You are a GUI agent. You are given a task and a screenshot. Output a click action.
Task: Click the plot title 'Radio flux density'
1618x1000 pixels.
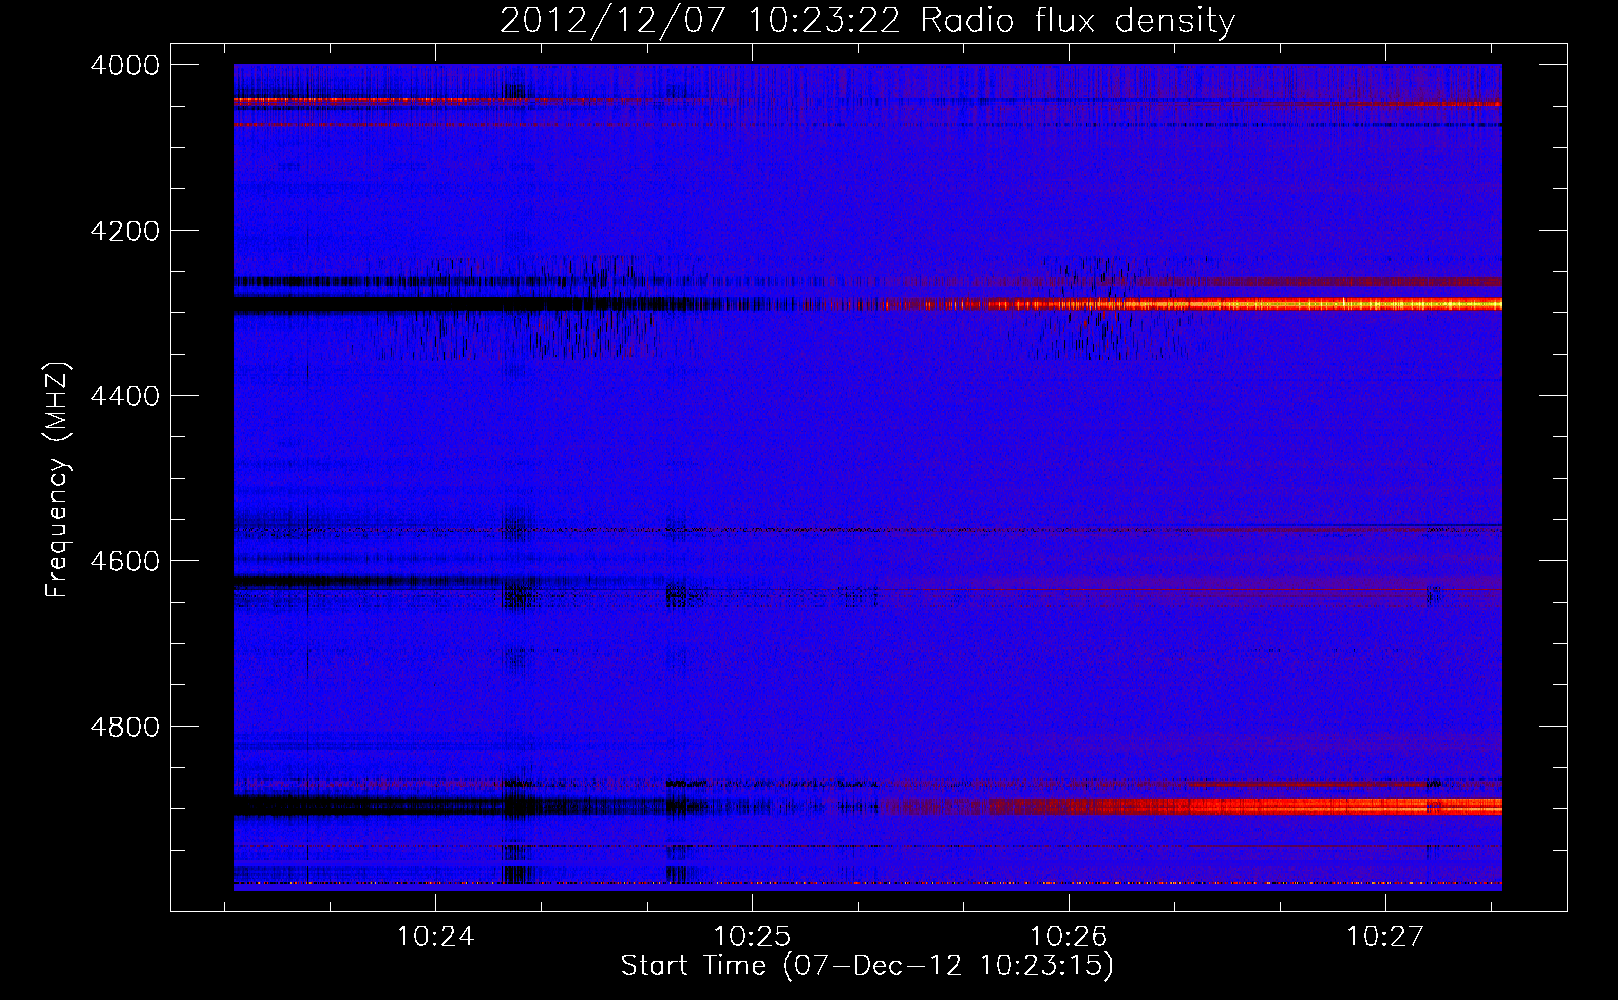(x=1078, y=21)
